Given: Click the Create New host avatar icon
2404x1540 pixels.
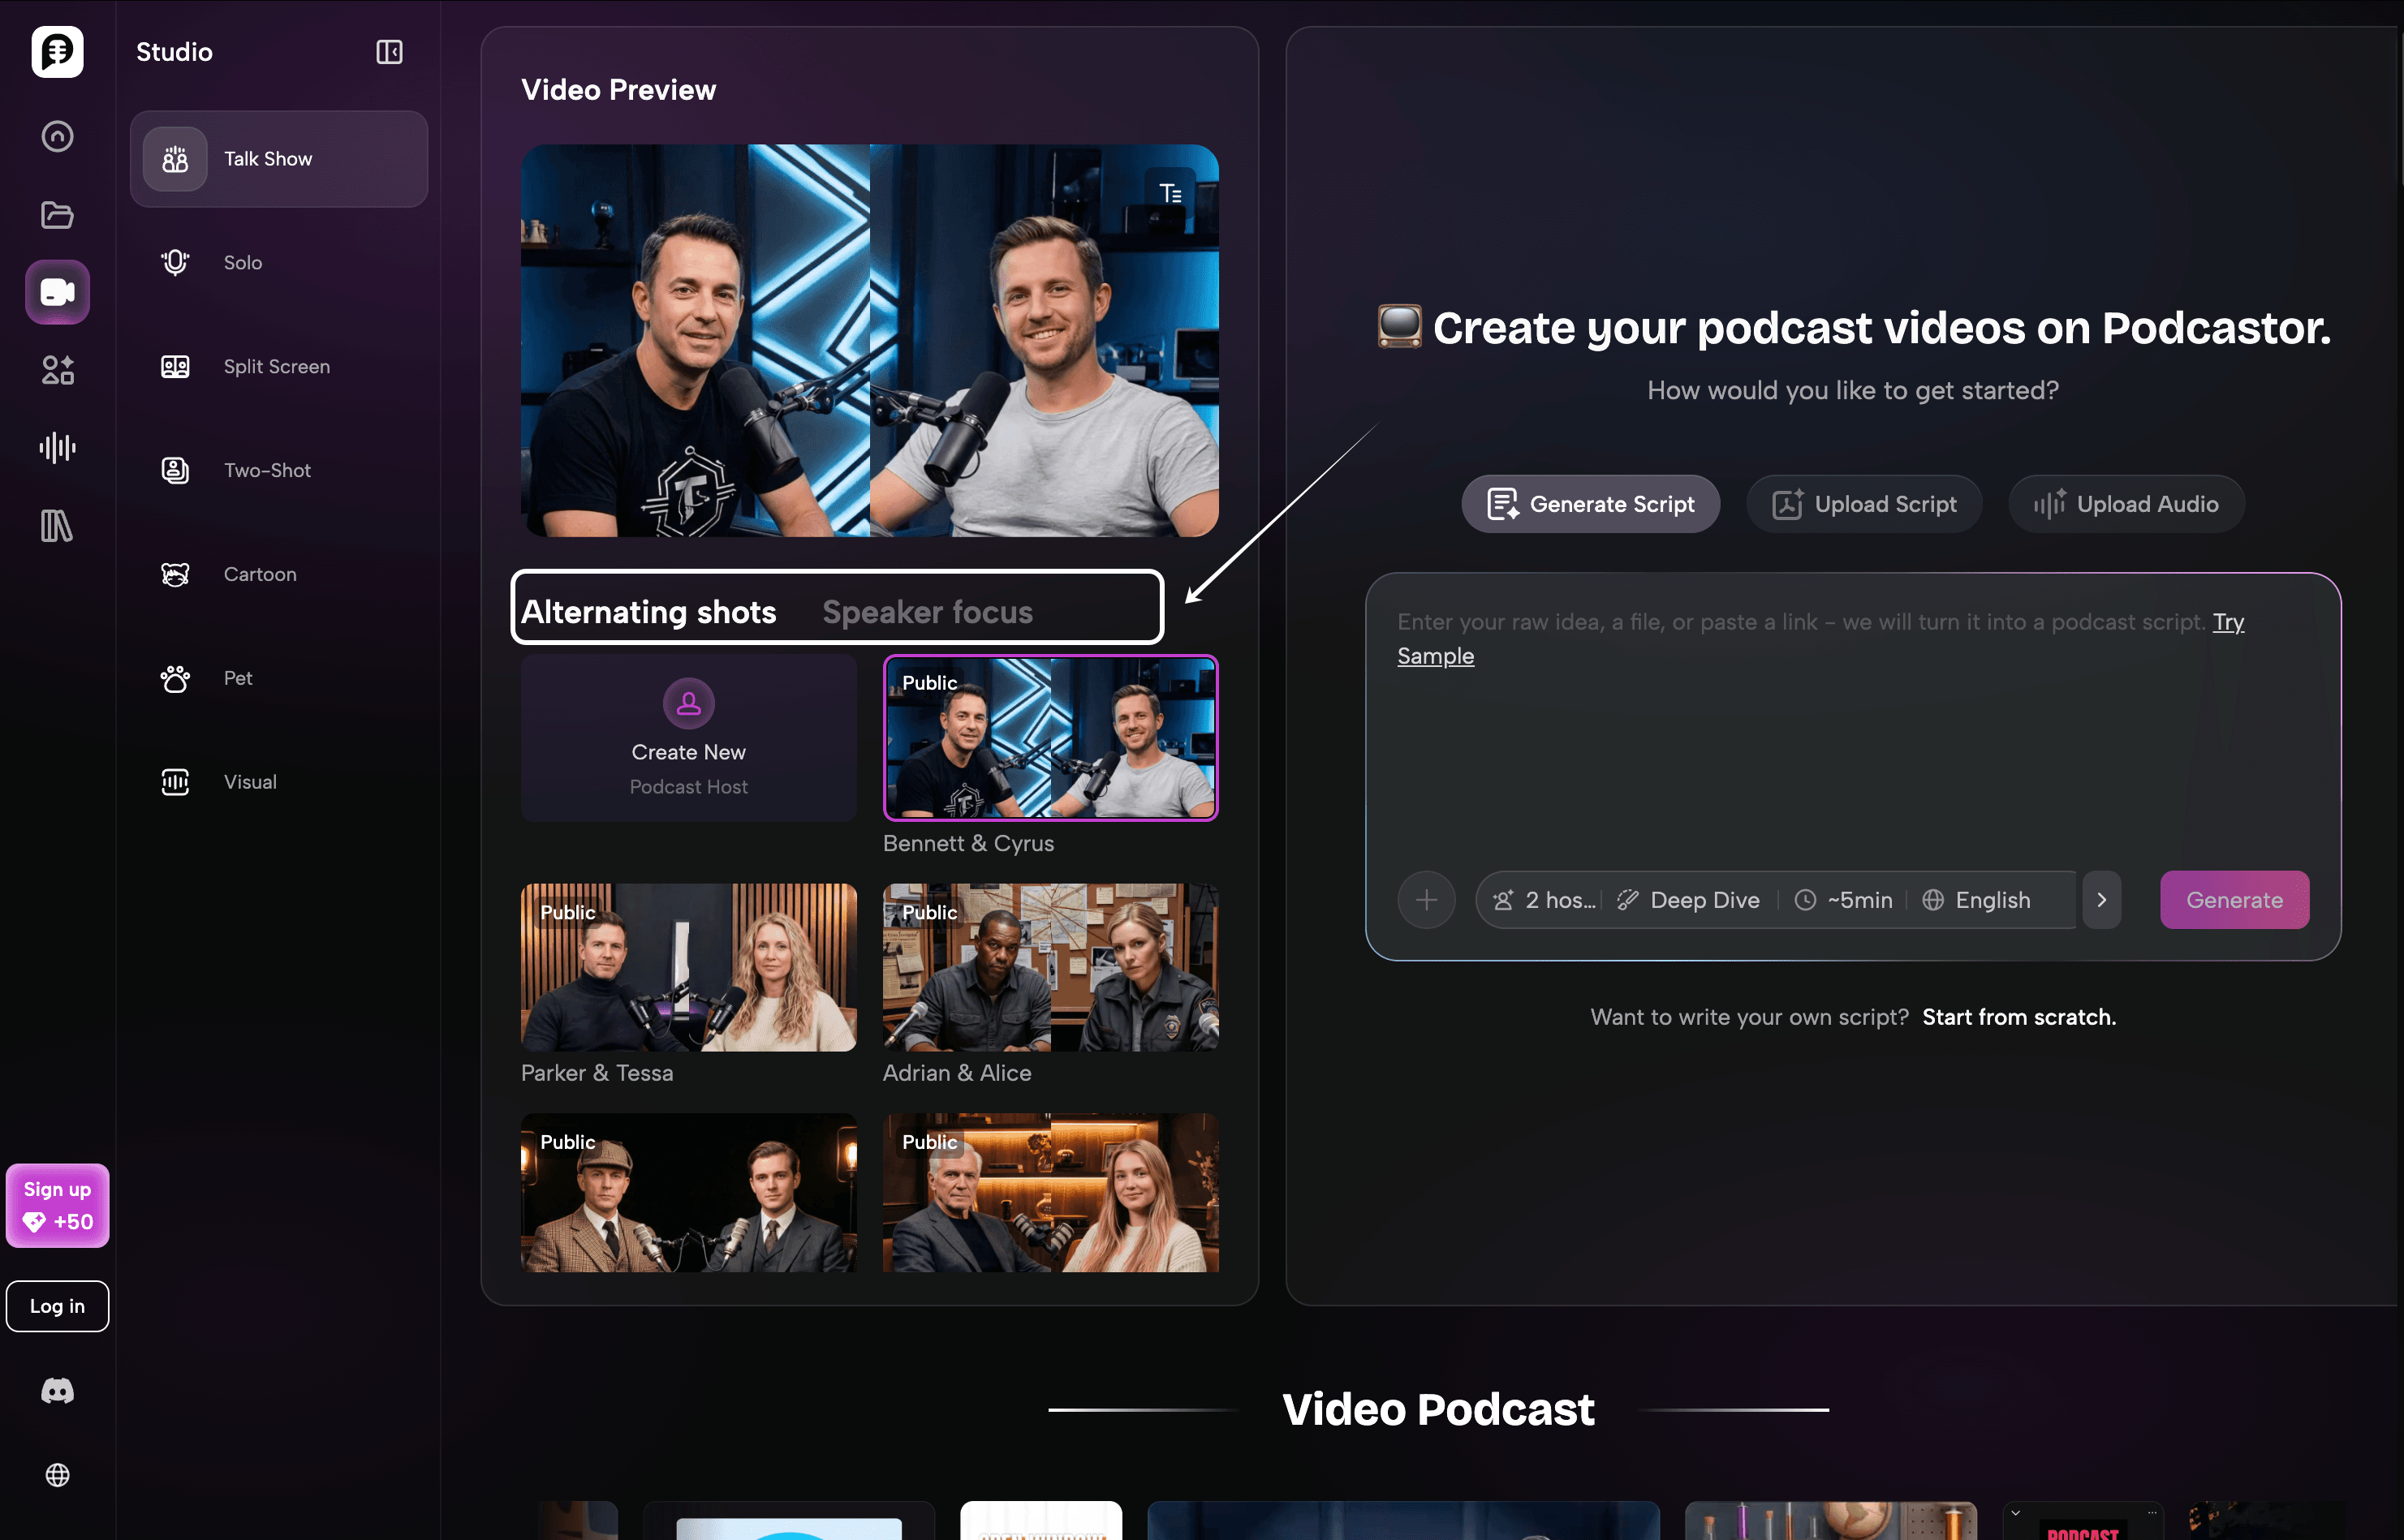Looking at the screenshot, I should pyautogui.click(x=688, y=704).
